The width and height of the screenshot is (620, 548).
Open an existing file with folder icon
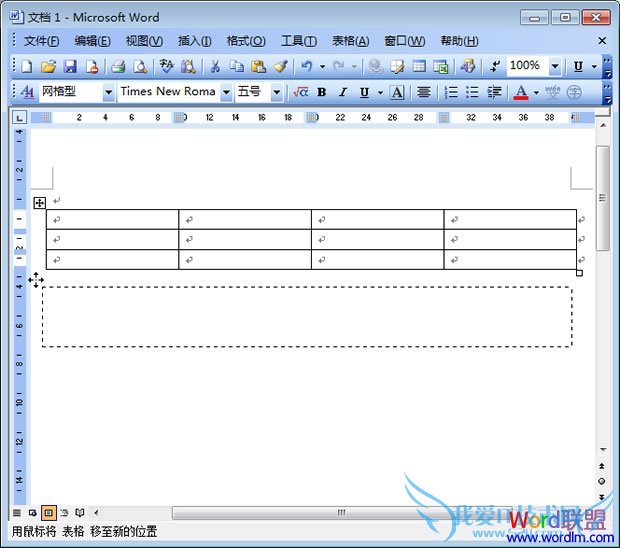tap(48, 66)
